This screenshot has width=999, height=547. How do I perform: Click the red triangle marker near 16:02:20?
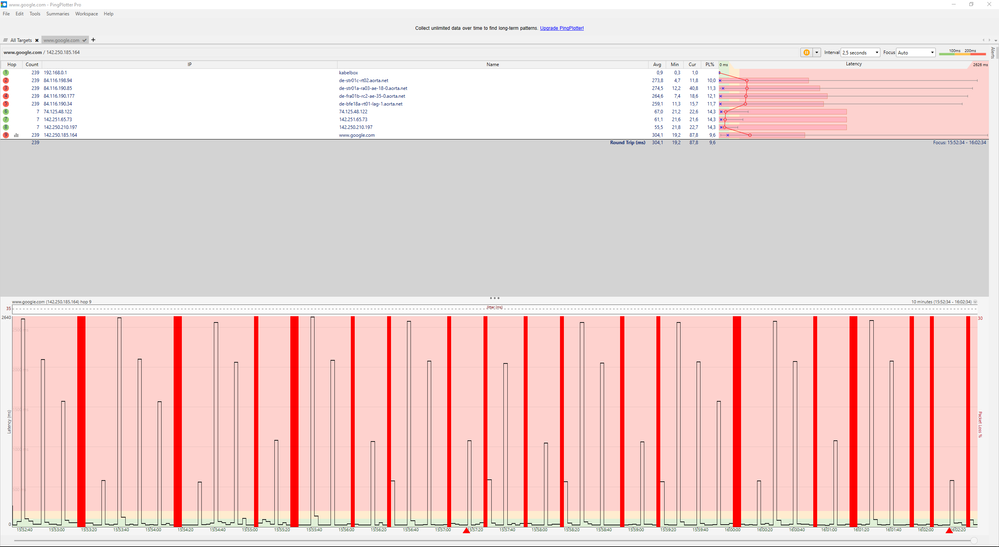click(x=949, y=530)
